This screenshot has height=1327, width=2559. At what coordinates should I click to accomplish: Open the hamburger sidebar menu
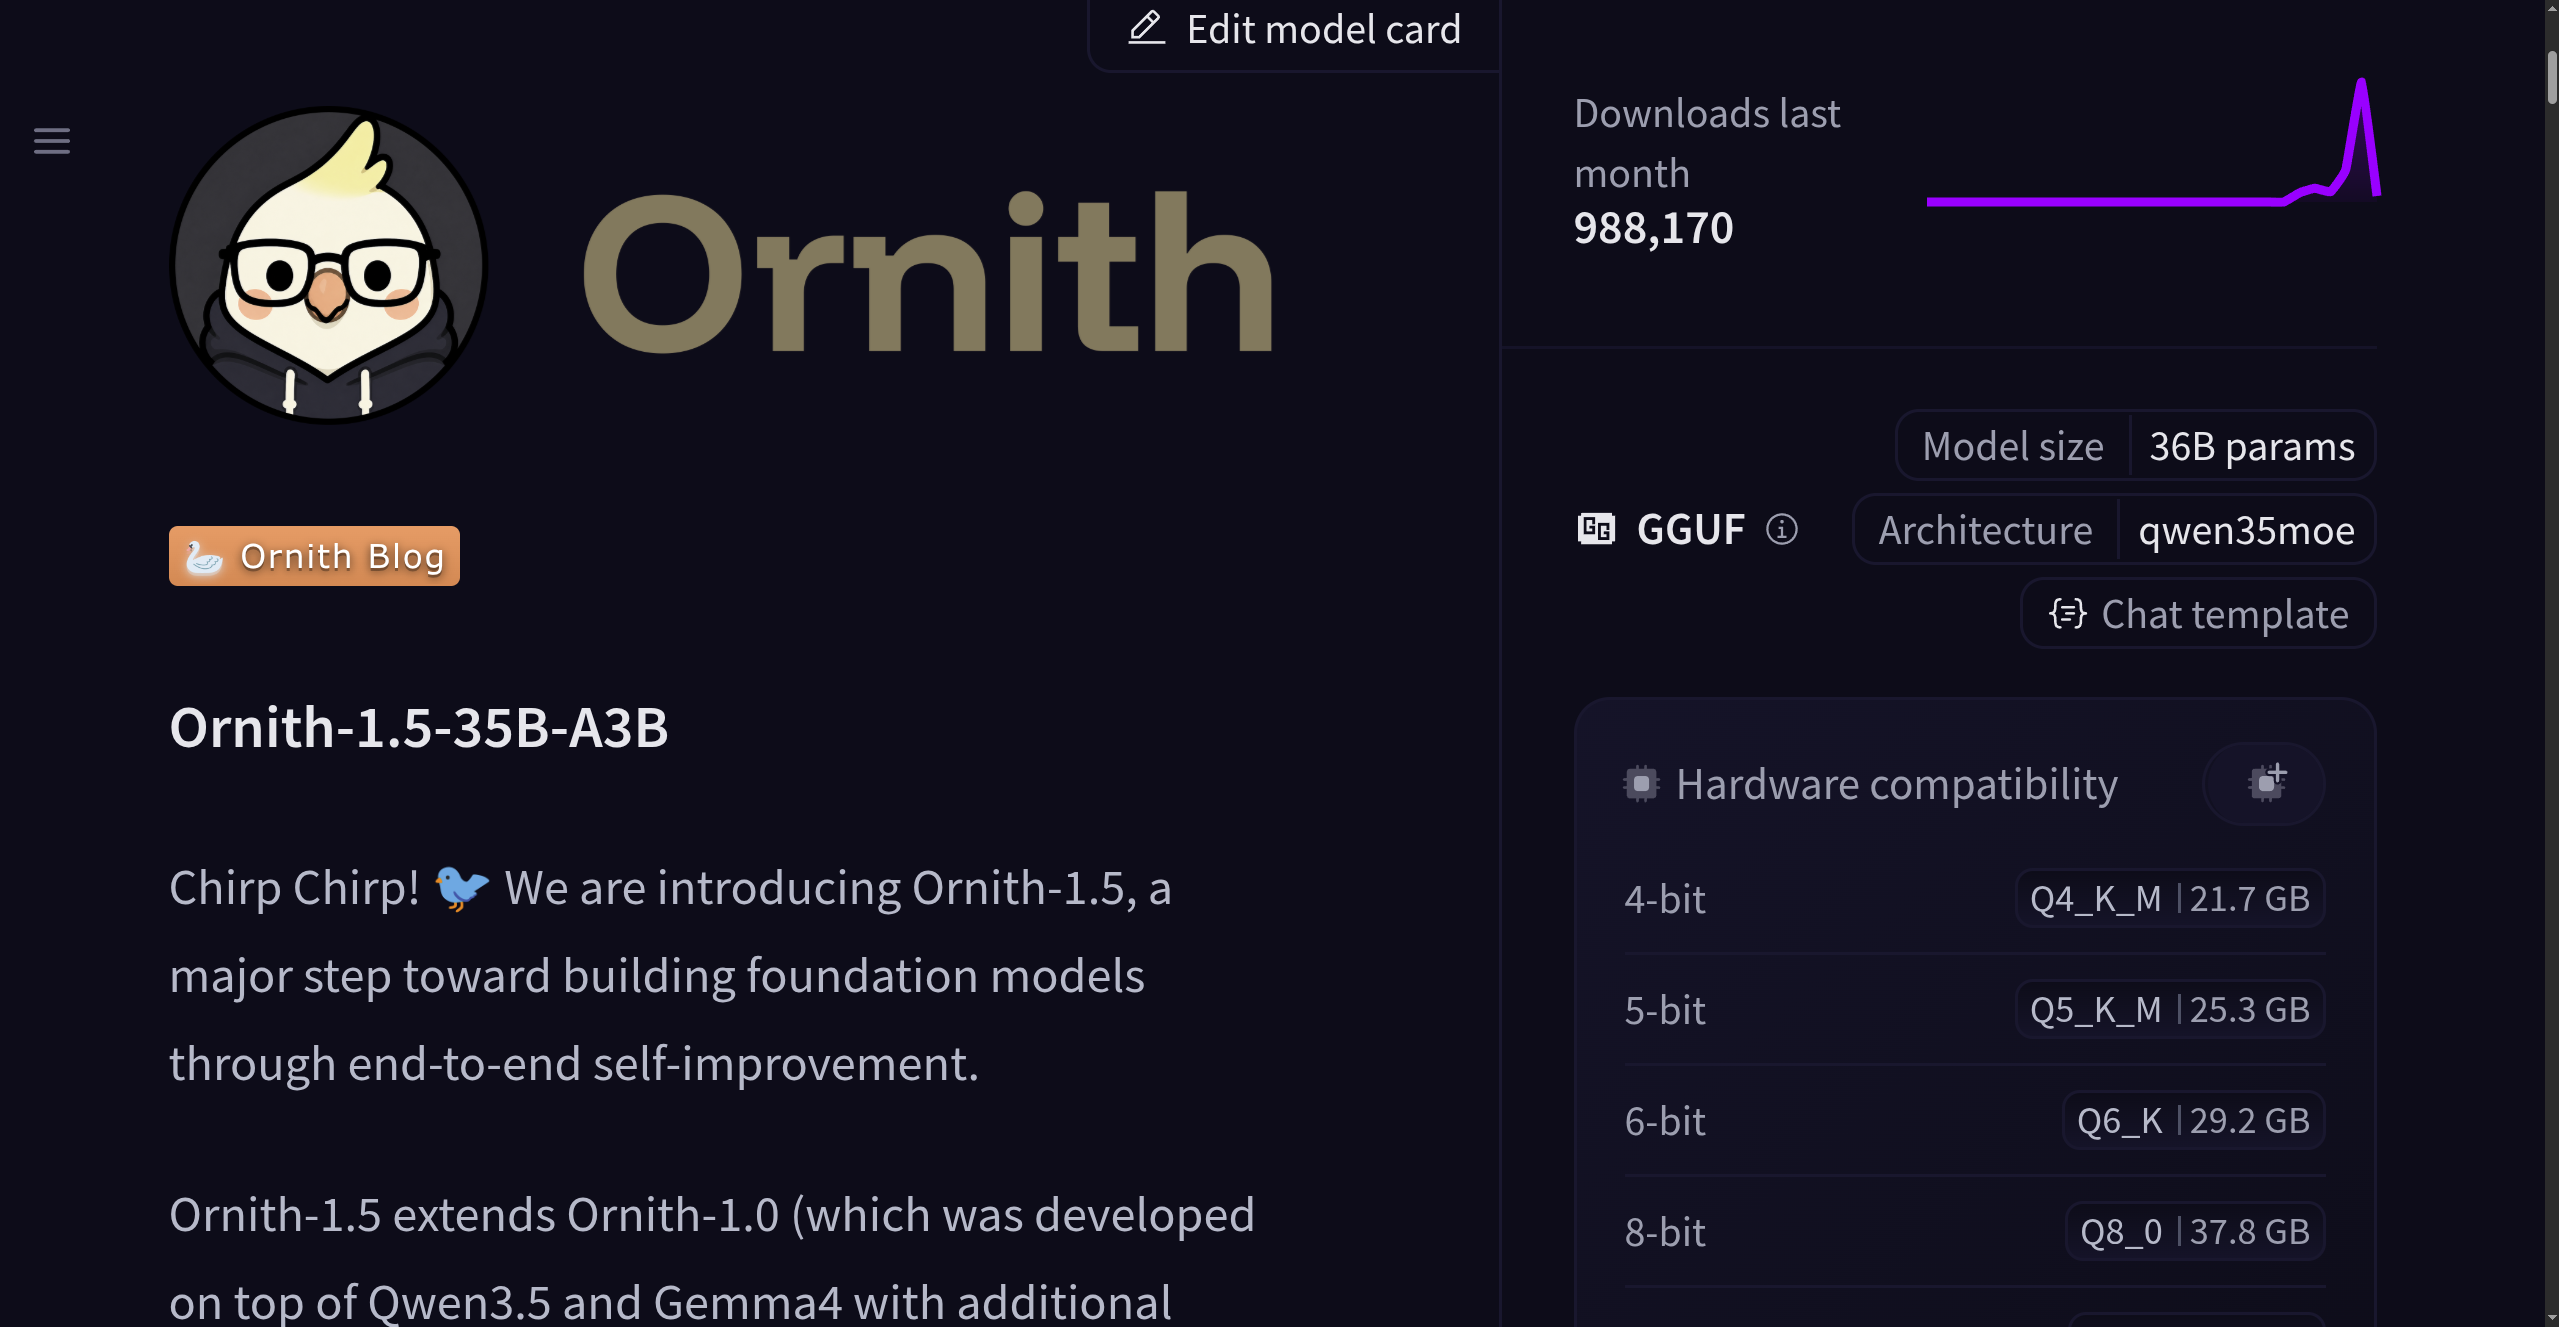[x=52, y=141]
